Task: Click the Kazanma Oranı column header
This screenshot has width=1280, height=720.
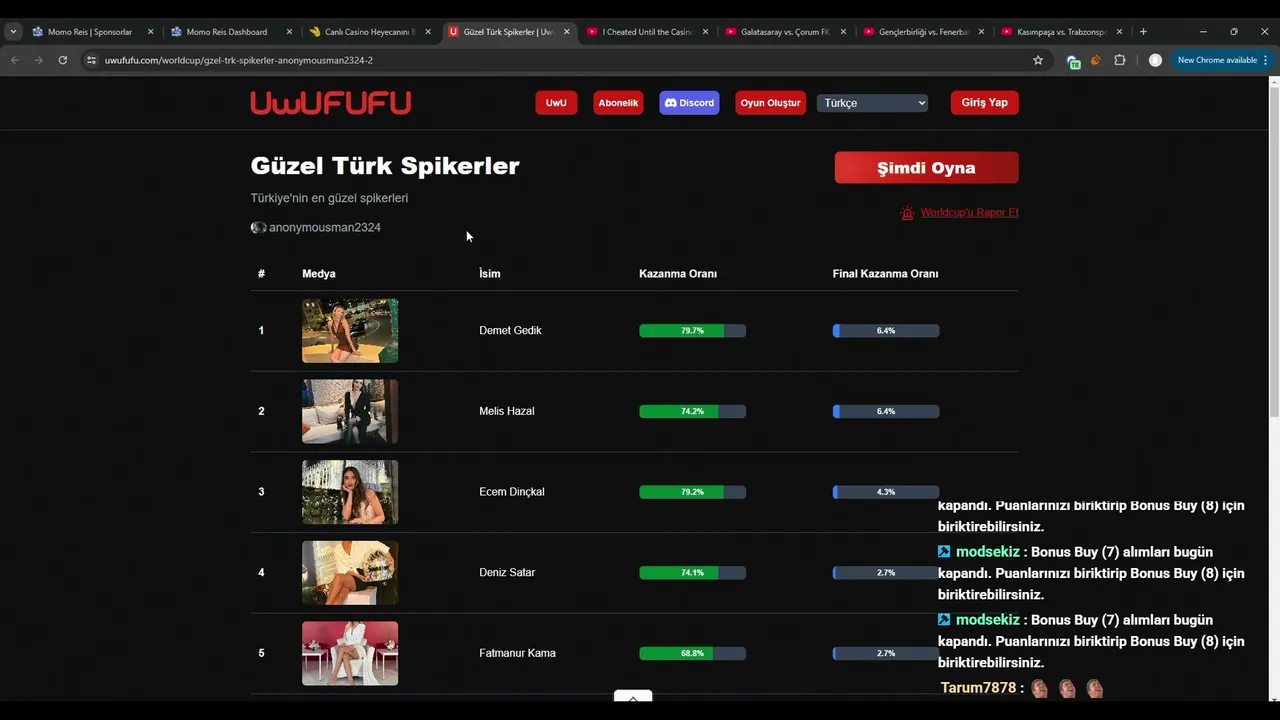Action: 678,274
